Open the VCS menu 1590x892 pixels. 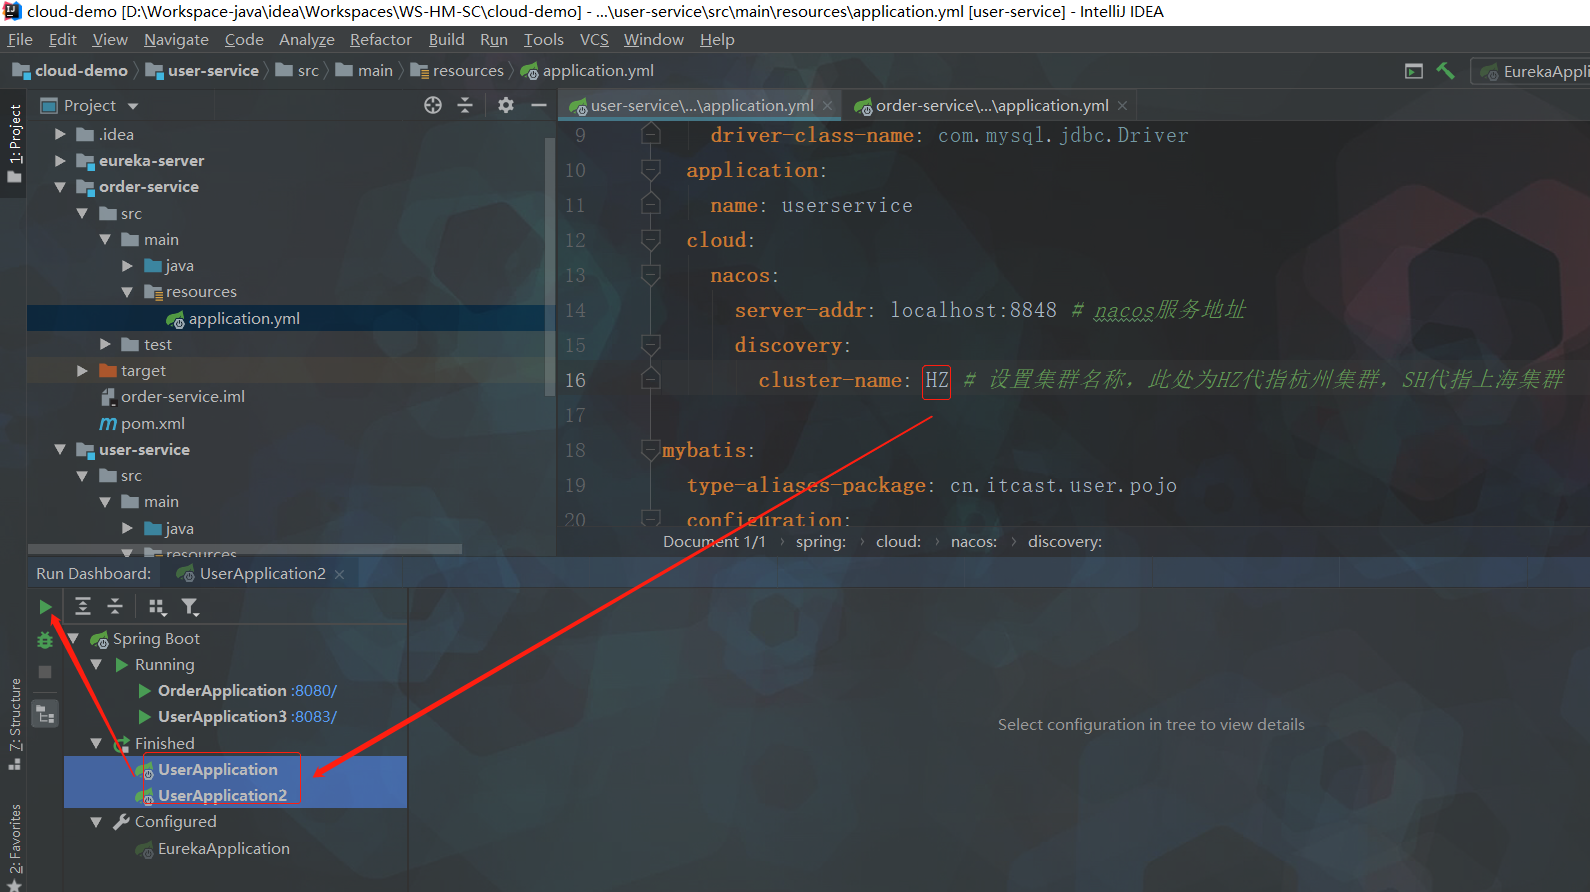(594, 40)
